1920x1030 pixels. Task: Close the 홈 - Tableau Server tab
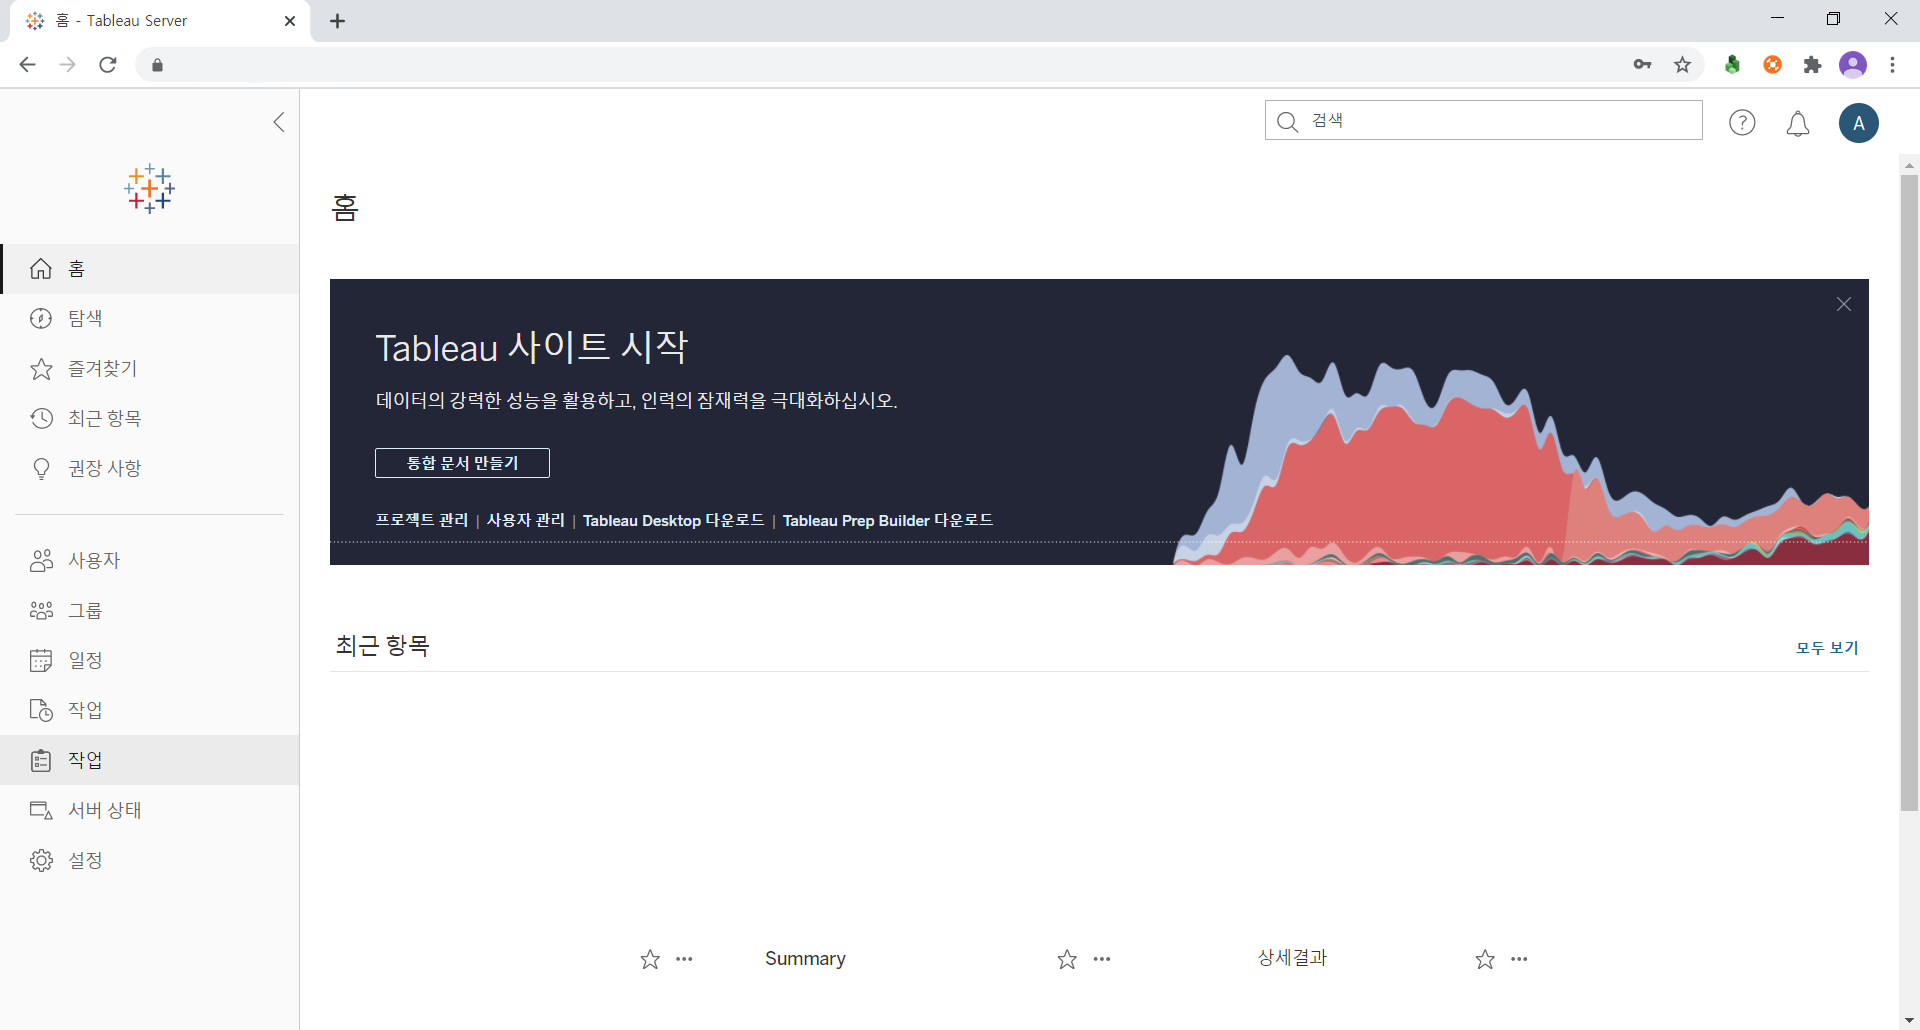pos(290,21)
